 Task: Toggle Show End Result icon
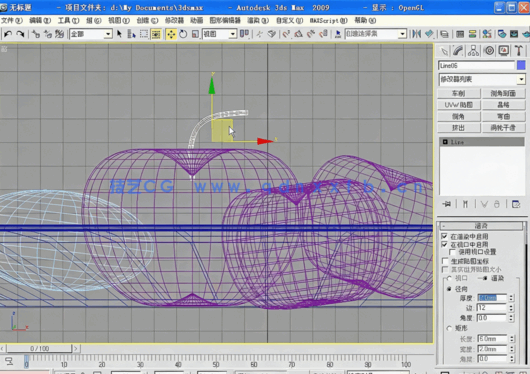point(465,204)
